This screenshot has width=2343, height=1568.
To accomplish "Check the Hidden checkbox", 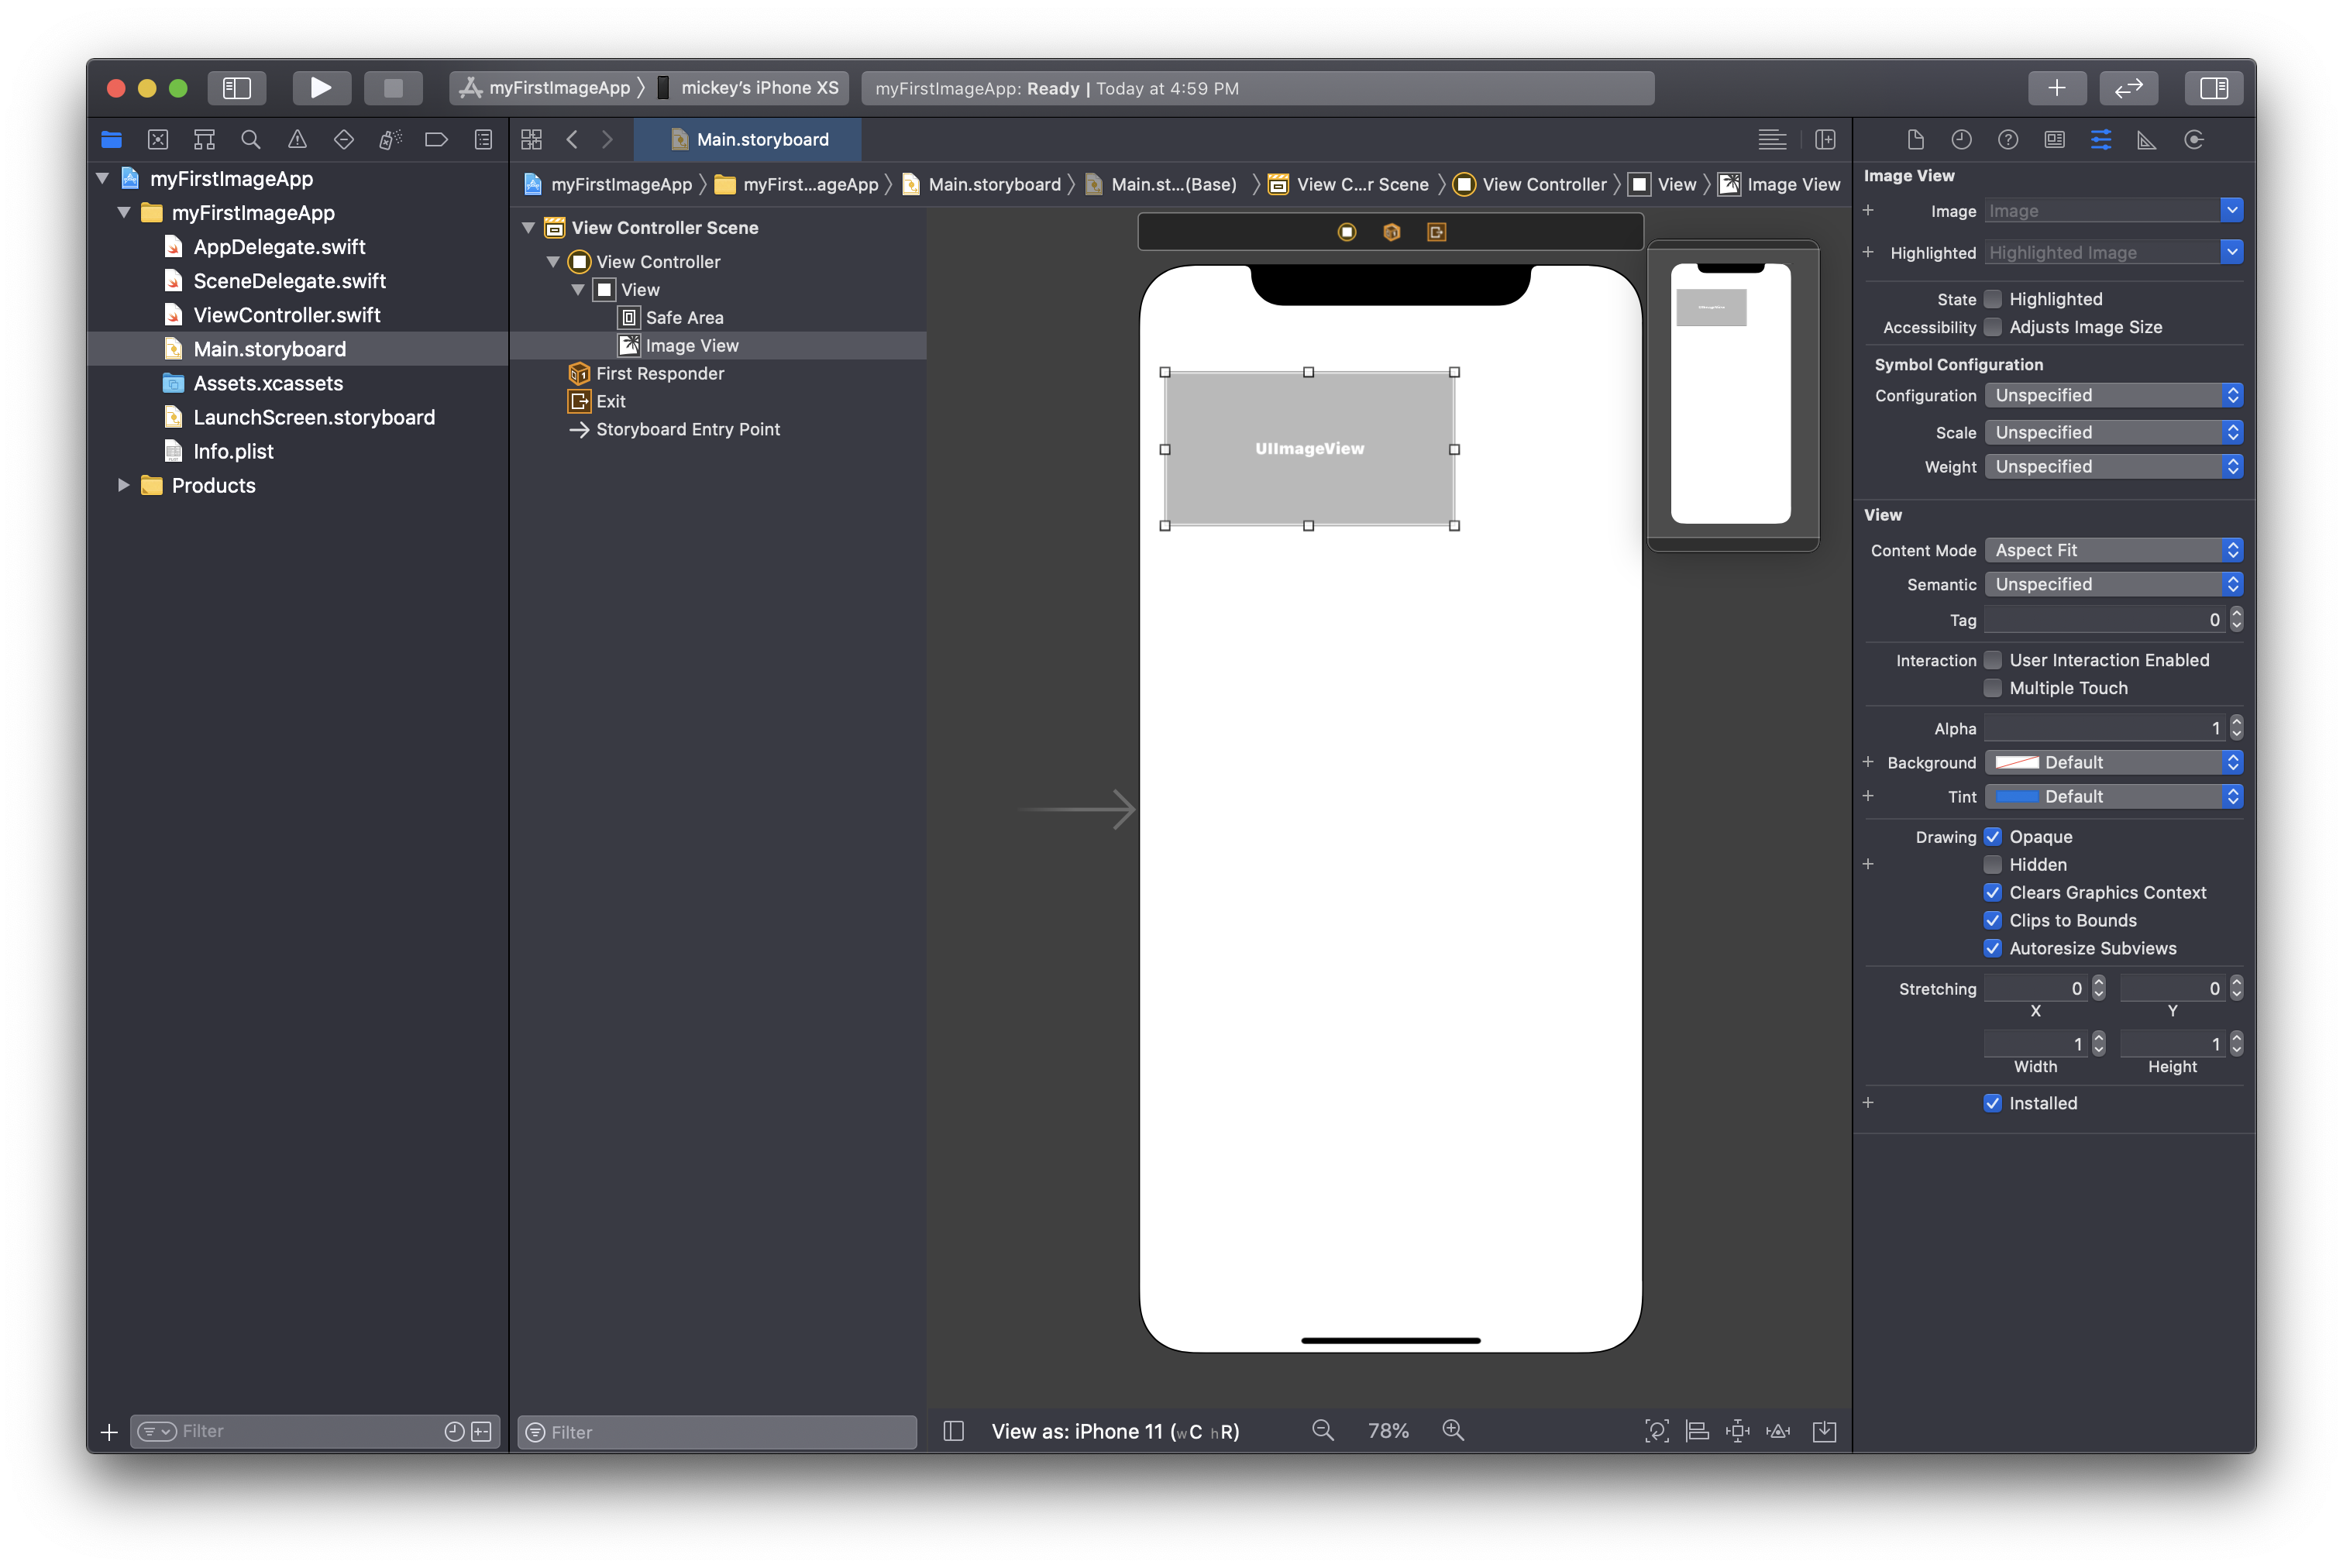I will pyautogui.click(x=1992, y=865).
